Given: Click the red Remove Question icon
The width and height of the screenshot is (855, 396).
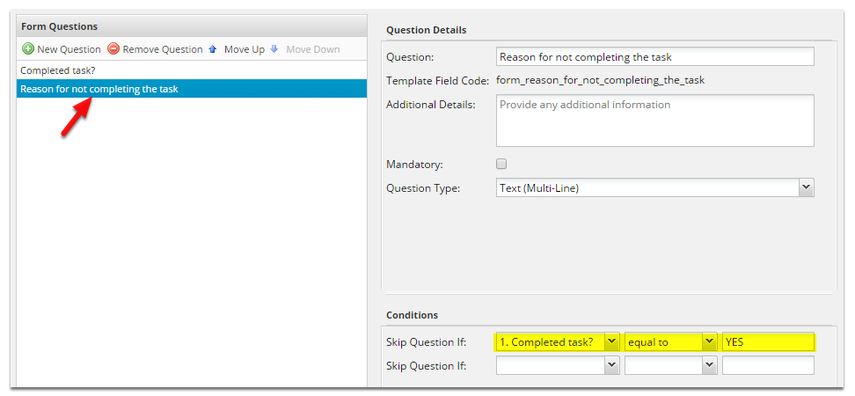Looking at the screenshot, I should pos(113,49).
